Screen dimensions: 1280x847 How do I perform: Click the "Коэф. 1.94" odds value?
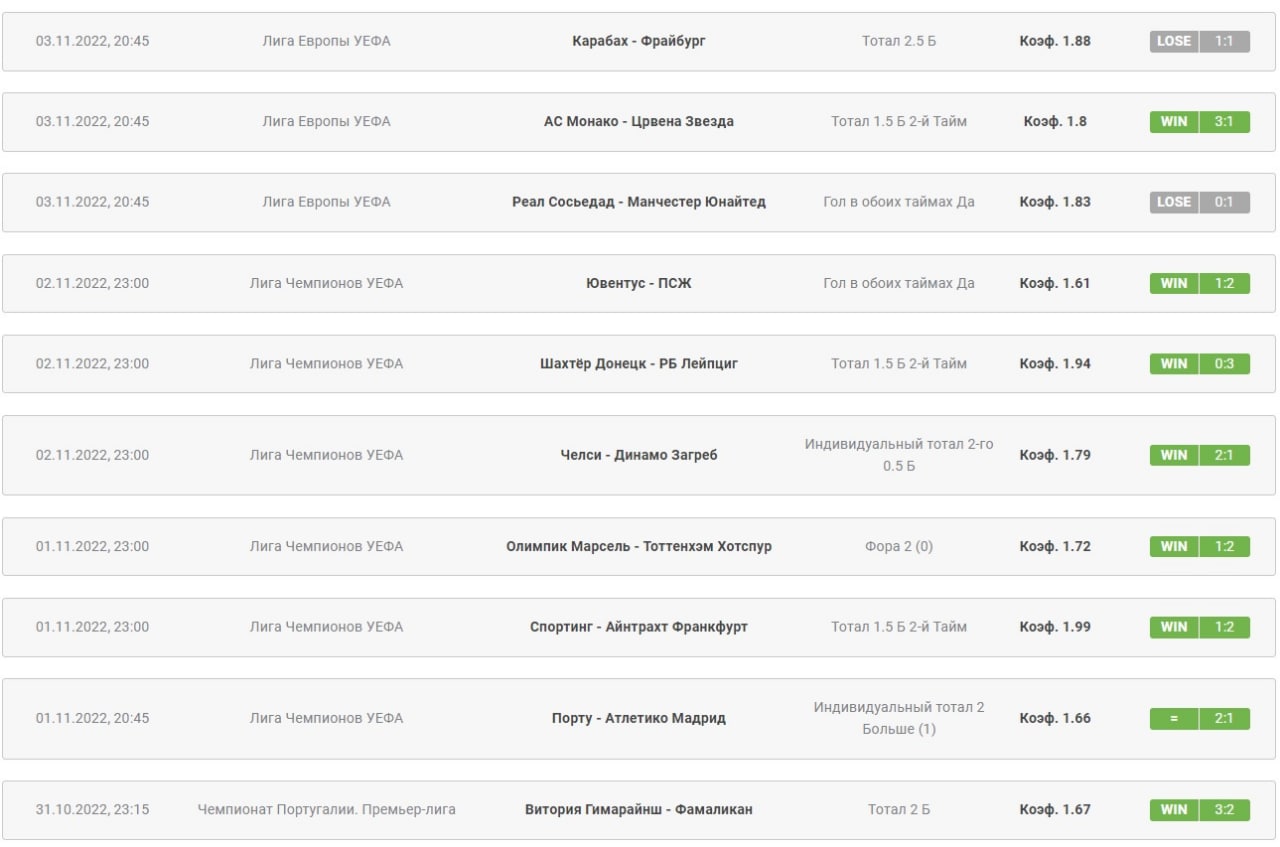point(1054,364)
